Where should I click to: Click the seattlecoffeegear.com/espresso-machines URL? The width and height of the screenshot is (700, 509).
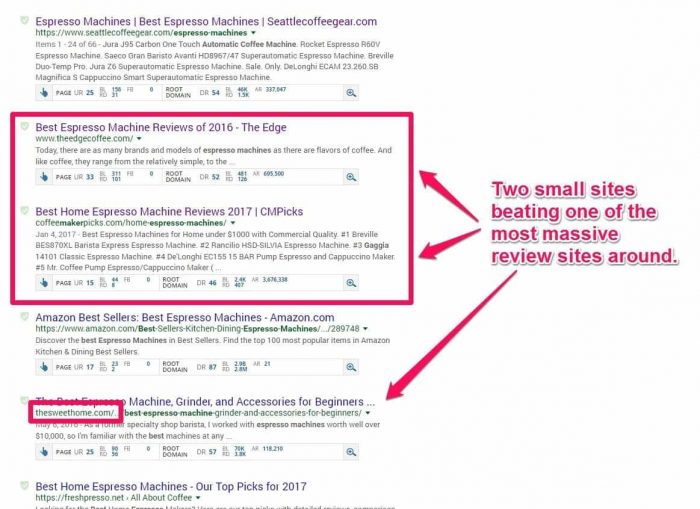pyautogui.click(x=141, y=33)
